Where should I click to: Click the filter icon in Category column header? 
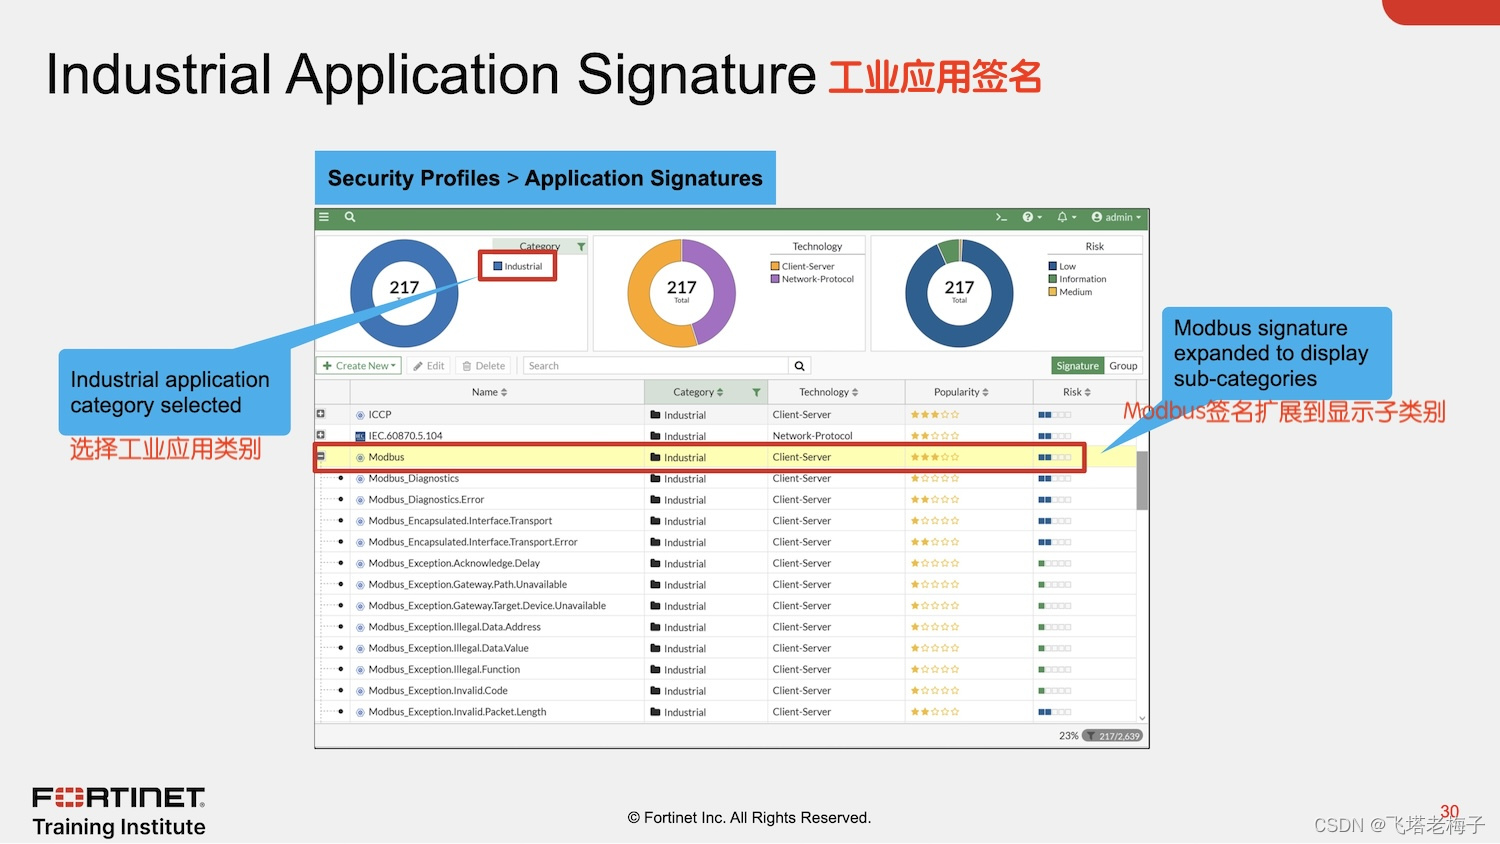click(x=756, y=392)
